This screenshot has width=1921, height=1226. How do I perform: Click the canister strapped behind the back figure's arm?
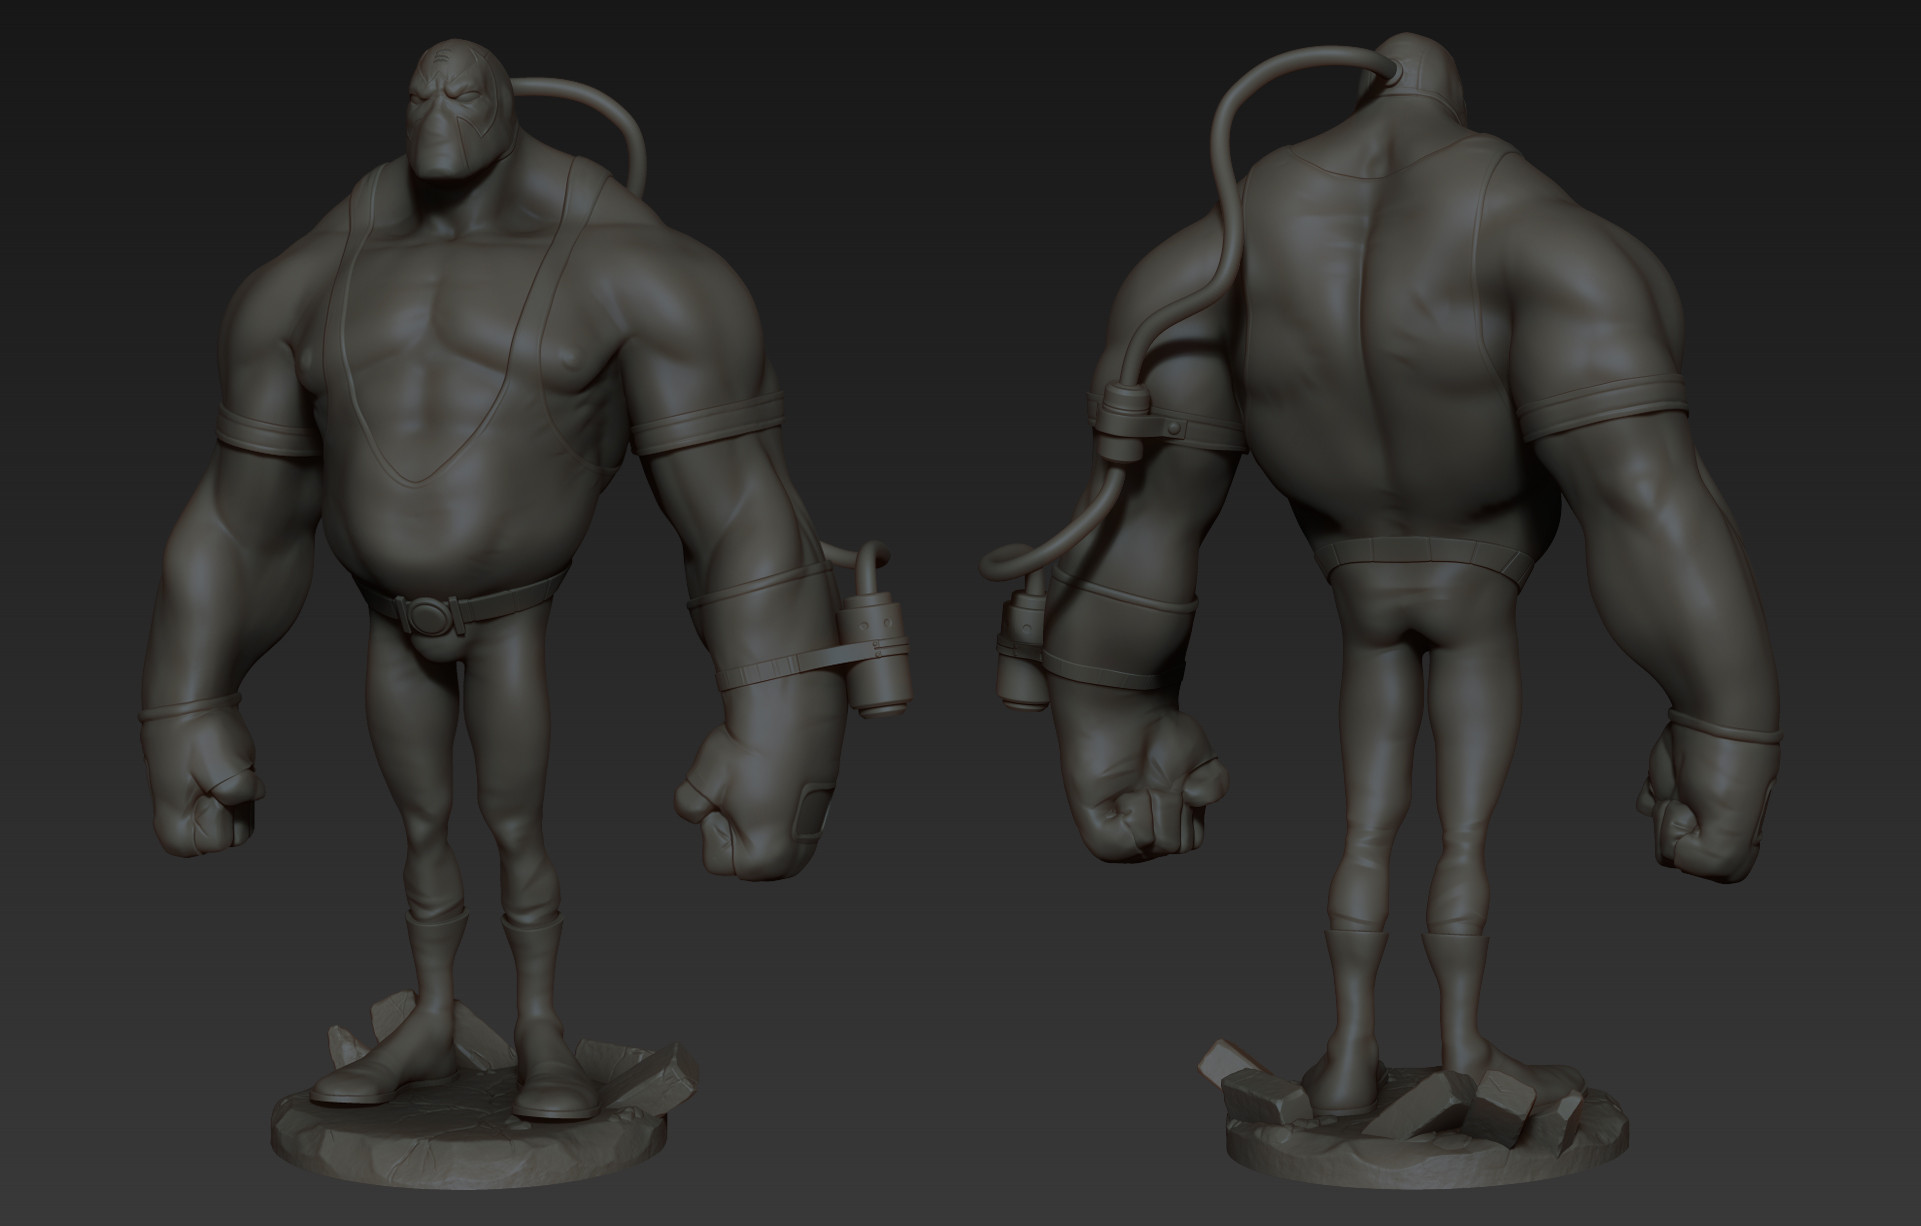tap(1025, 640)
